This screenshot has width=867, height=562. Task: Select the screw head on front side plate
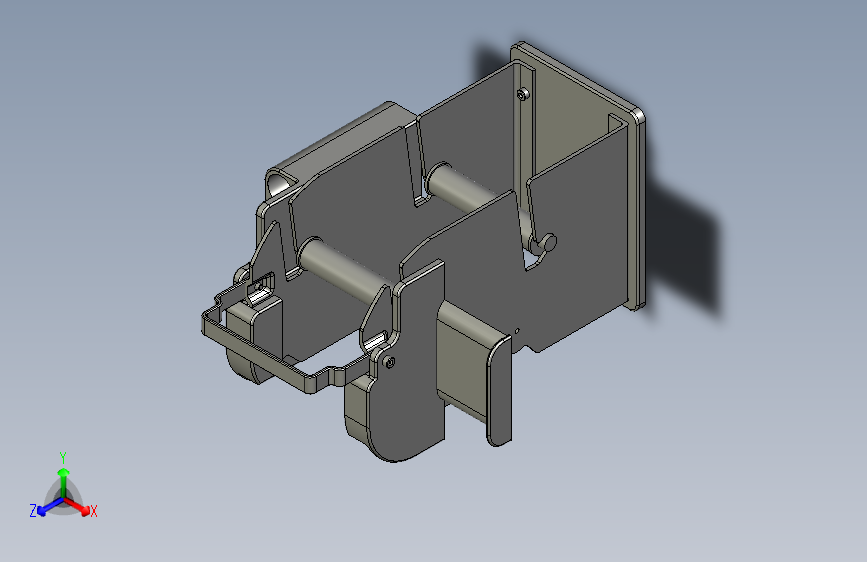click(390, 362)
